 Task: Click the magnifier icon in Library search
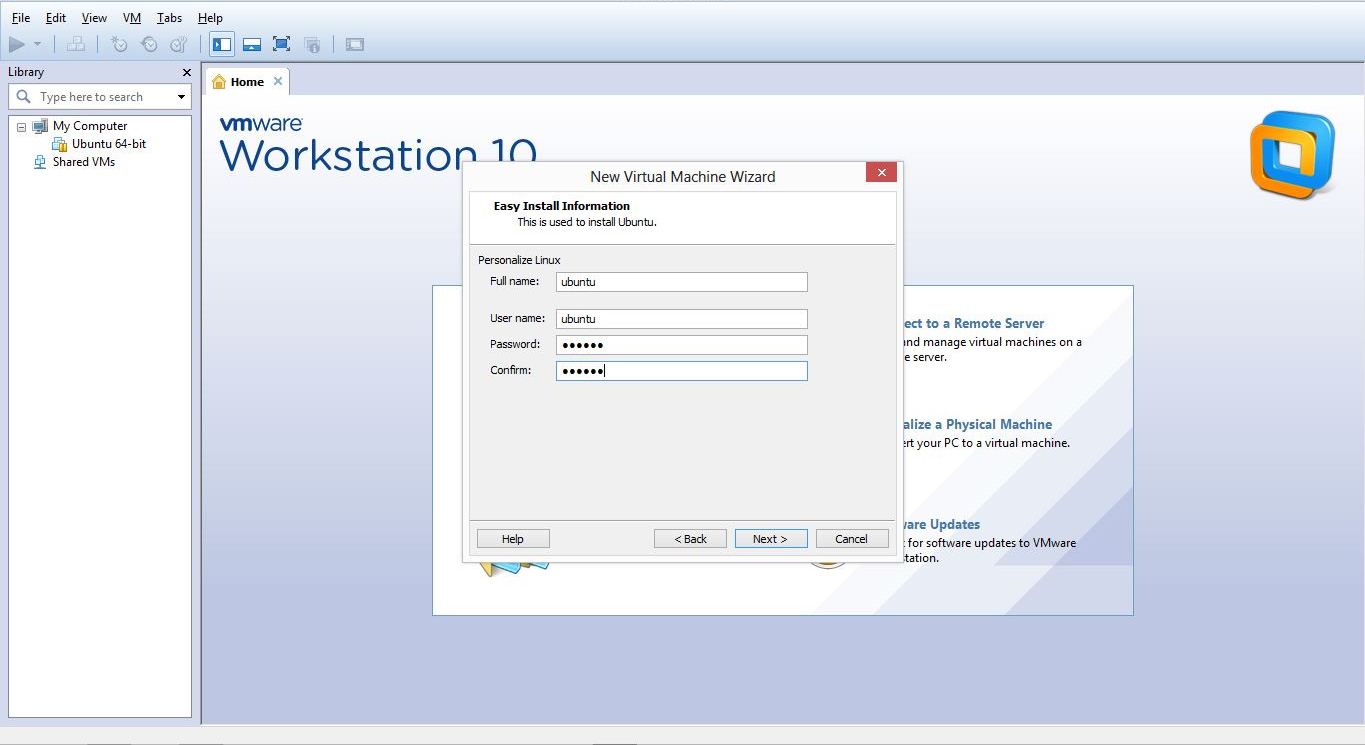coord(24,97)
